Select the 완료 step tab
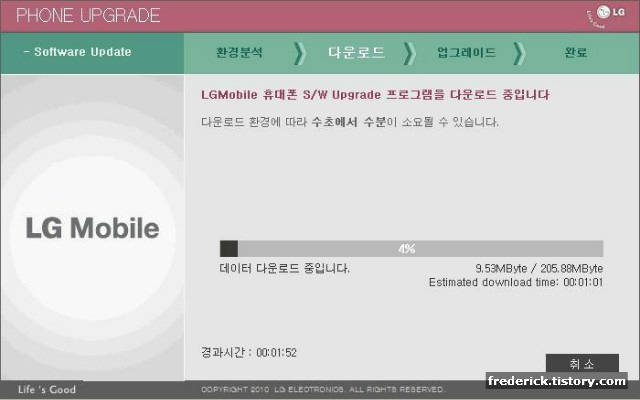 576,53
